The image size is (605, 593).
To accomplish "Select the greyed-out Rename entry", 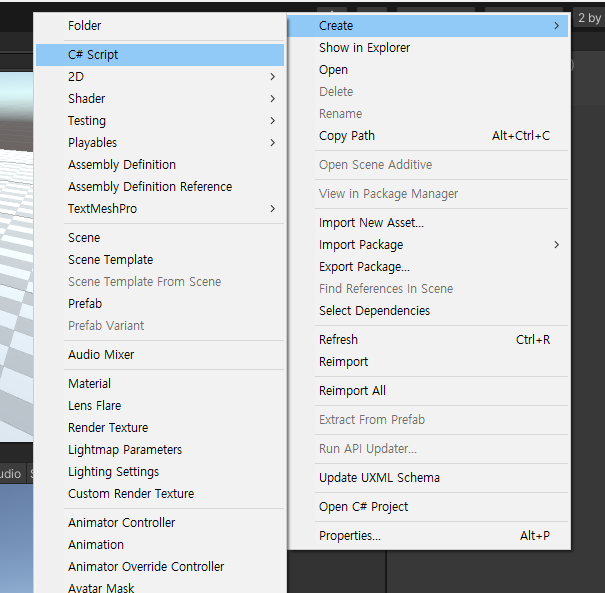I will (x=428, y=114).
